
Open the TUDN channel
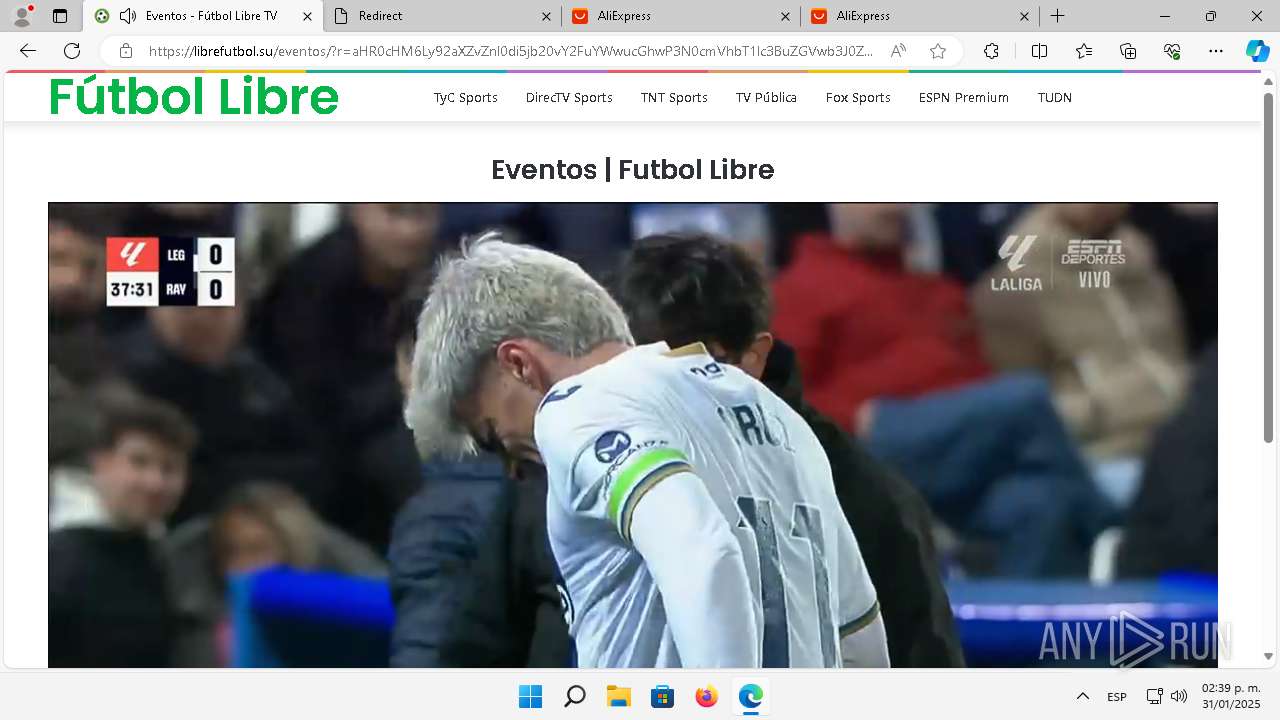[1055, 98]
